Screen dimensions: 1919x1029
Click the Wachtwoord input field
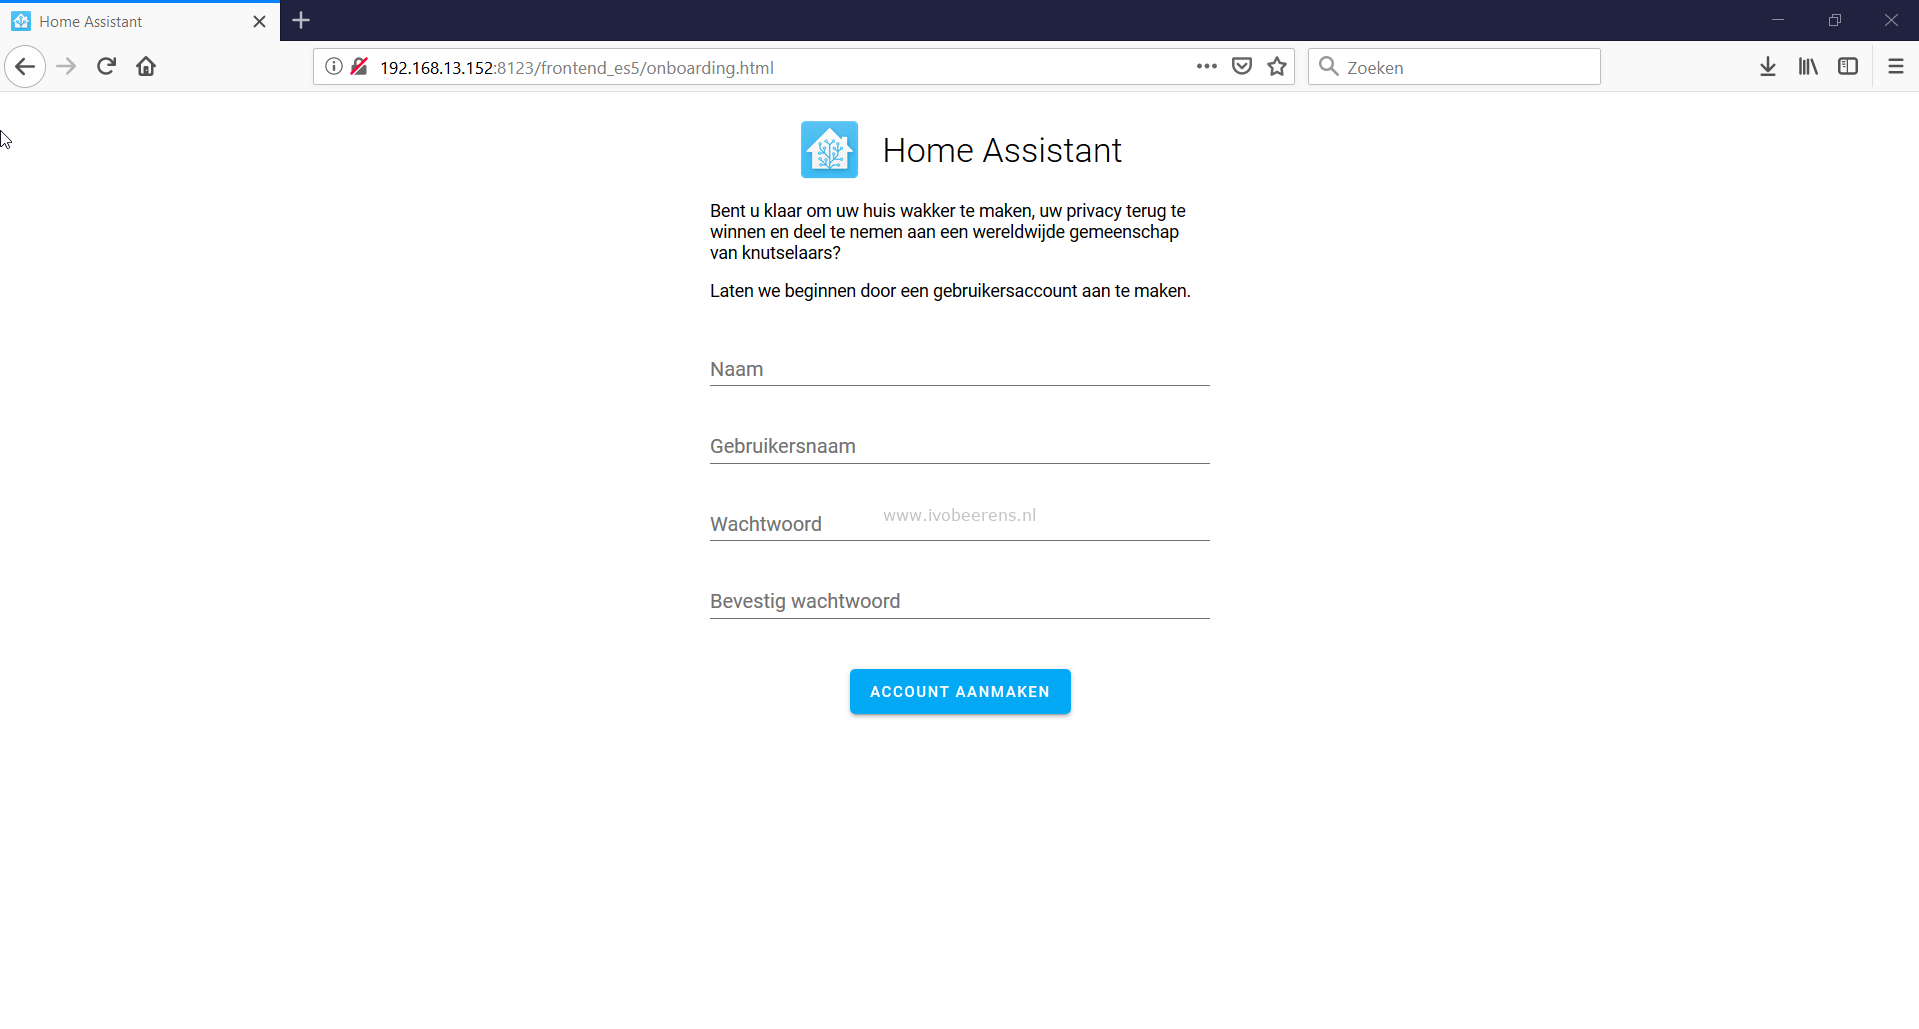pyautogui.click(x=960, y=524)
